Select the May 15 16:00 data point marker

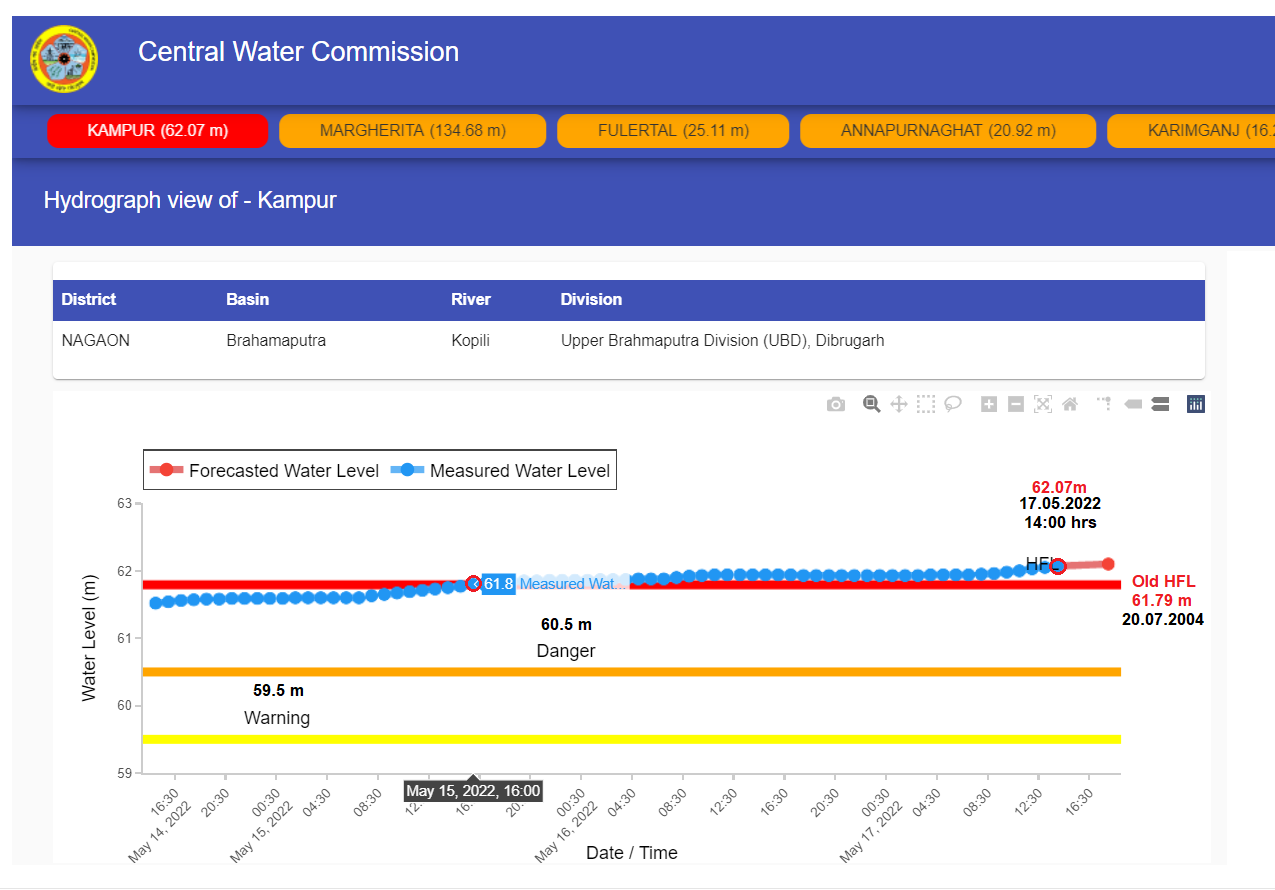pos(473,582)
